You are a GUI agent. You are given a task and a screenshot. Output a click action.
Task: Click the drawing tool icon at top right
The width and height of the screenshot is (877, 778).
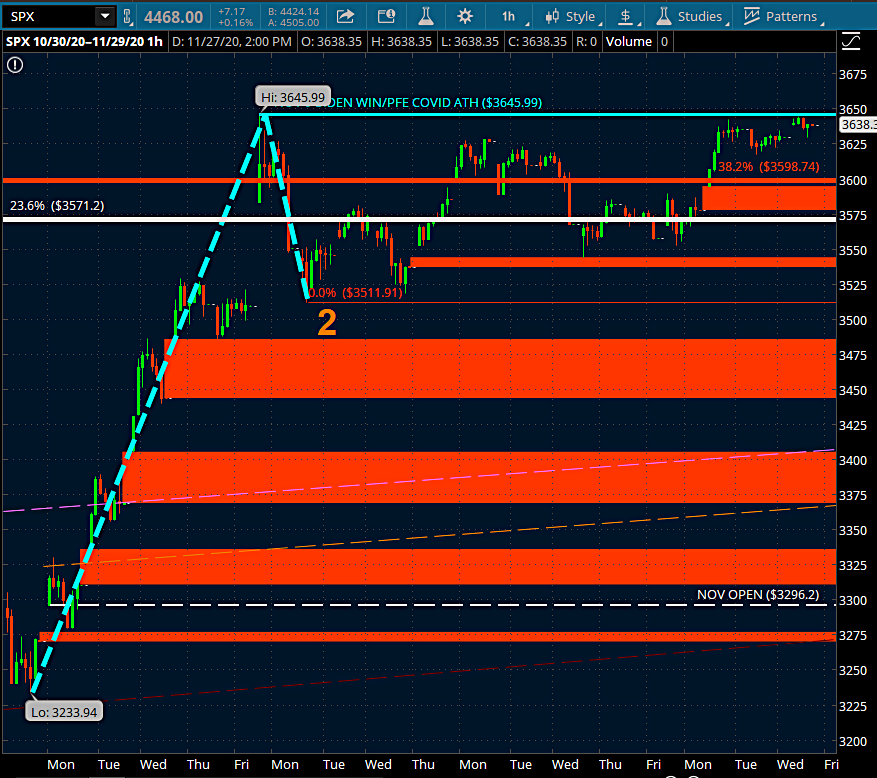tap(850, 42)
